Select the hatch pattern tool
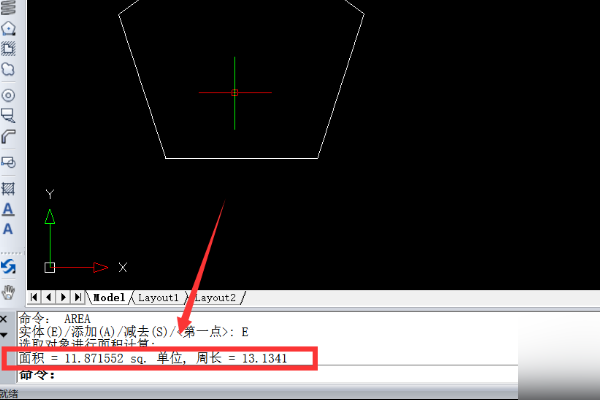The width and height of the screenshot is (600, 400). click(x=8, y=188)
